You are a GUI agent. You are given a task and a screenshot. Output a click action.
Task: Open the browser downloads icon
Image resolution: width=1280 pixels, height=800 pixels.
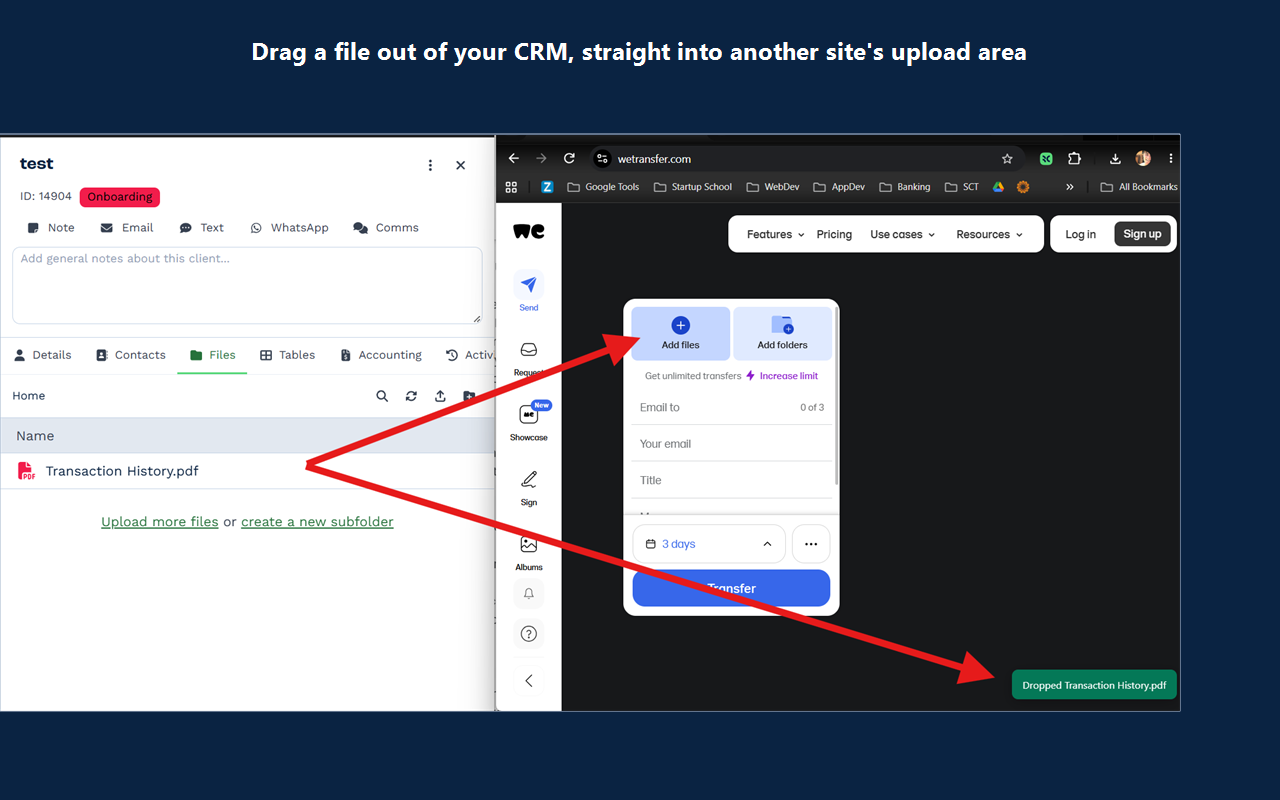click(1115, 158)
